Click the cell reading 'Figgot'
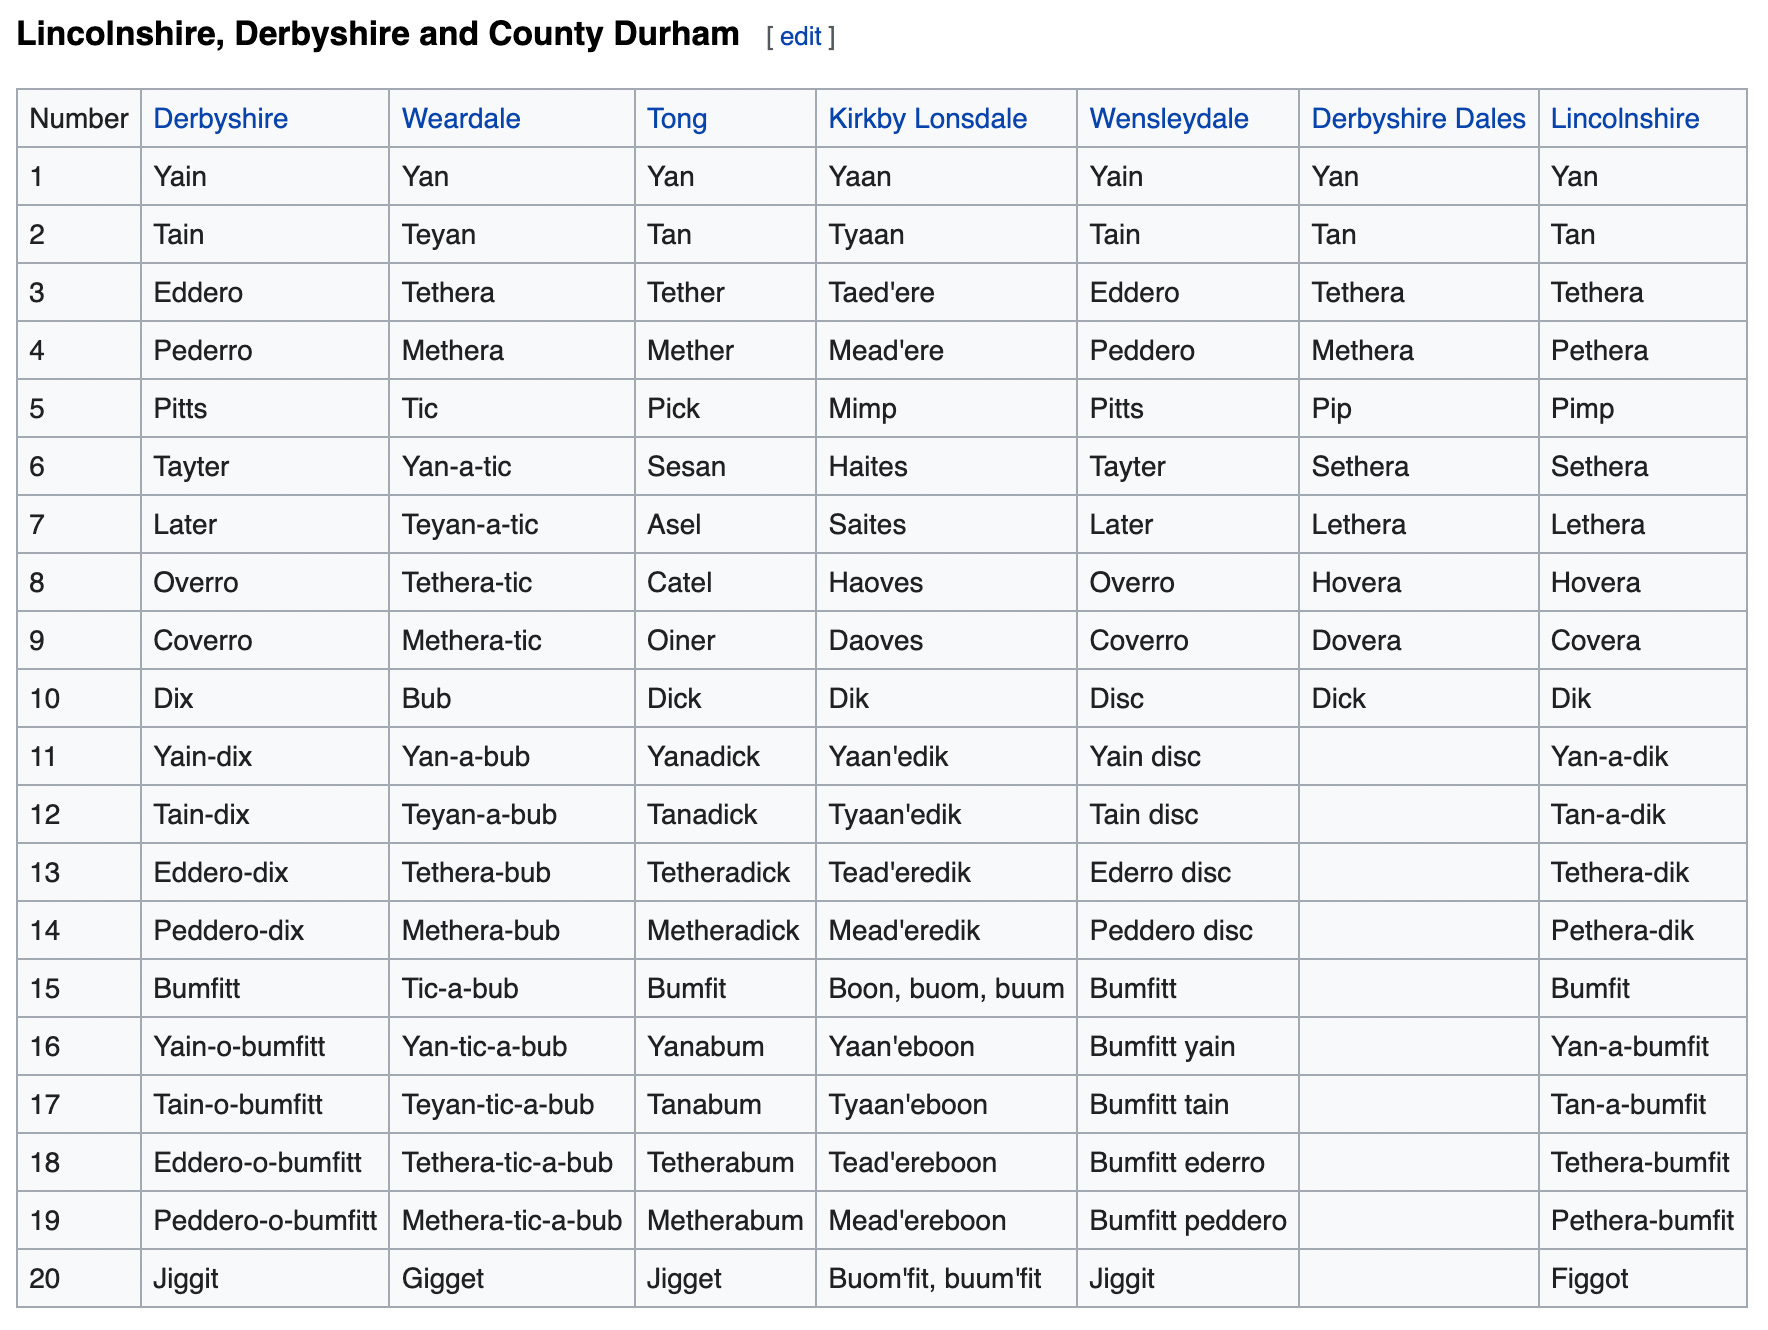 [x=1643, y=1279]
